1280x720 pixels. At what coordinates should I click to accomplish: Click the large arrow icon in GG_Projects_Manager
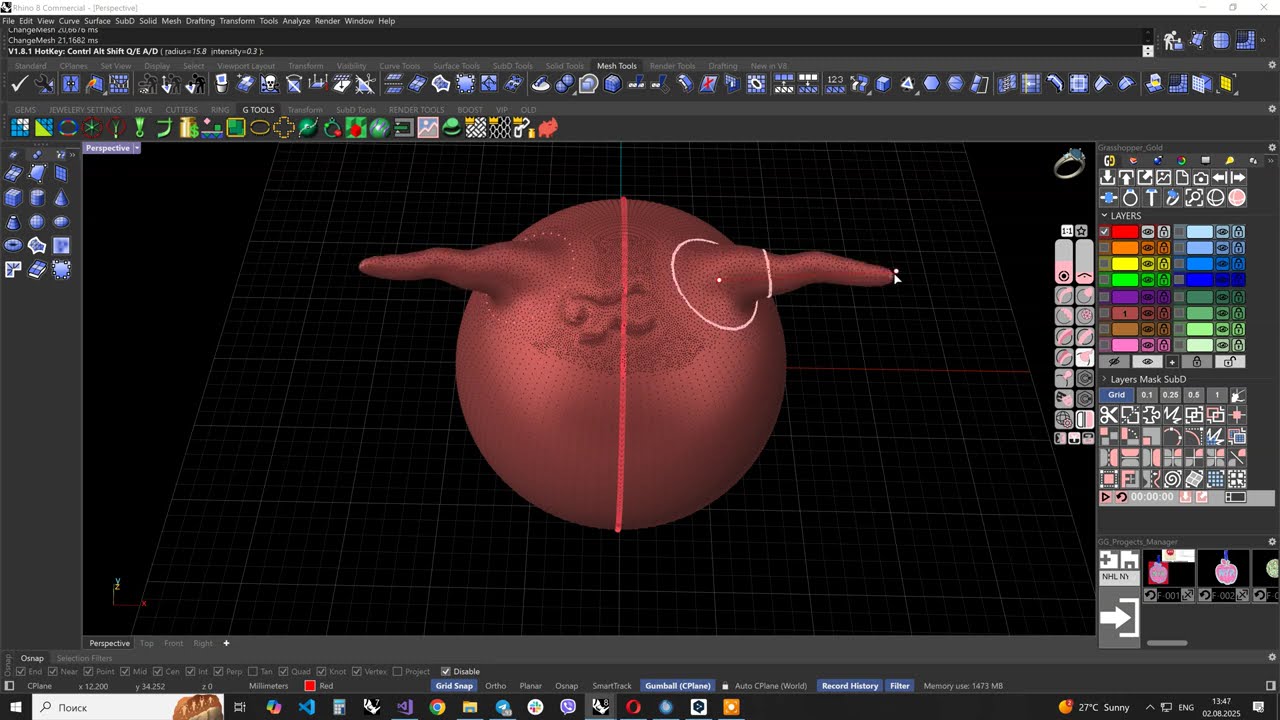[1119, 617]
